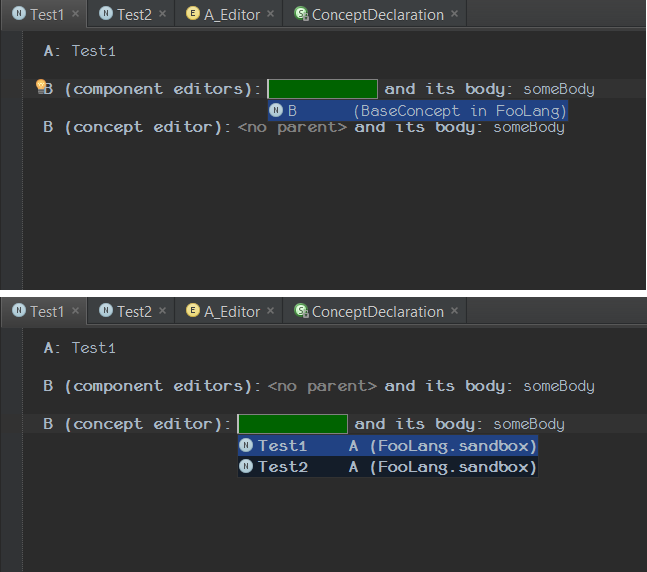Click someBody text after green component editors field
This screenshot has width=647, height=572.
pyautogui.click(x=558, y=89)
